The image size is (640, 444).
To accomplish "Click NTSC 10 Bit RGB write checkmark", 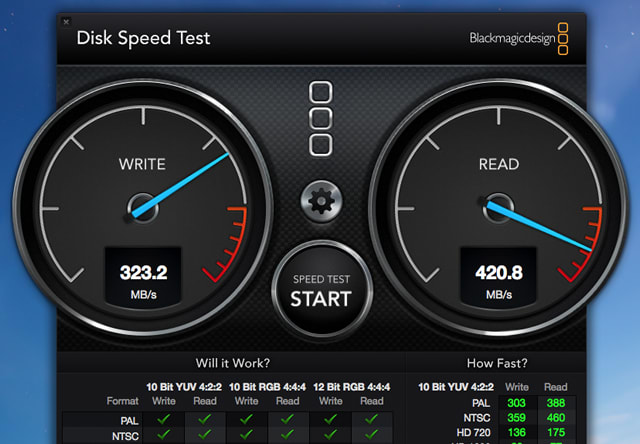I will pyautogui.click(x=246, y=434).
